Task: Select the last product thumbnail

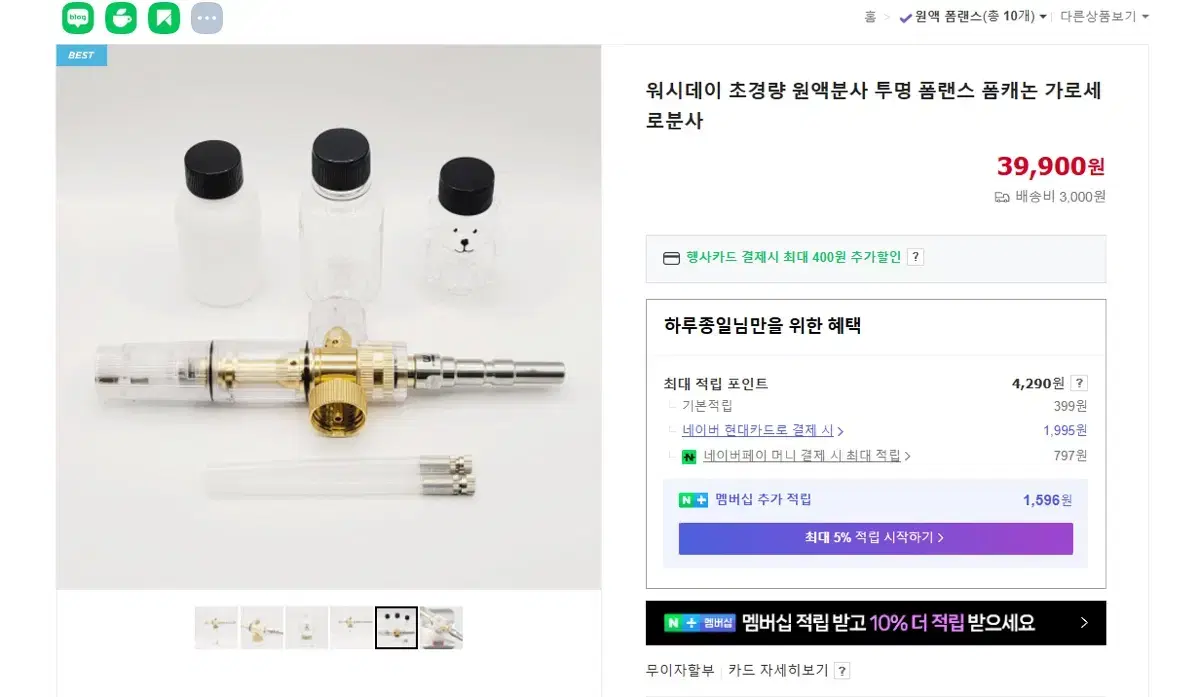Action: [441, 628]
